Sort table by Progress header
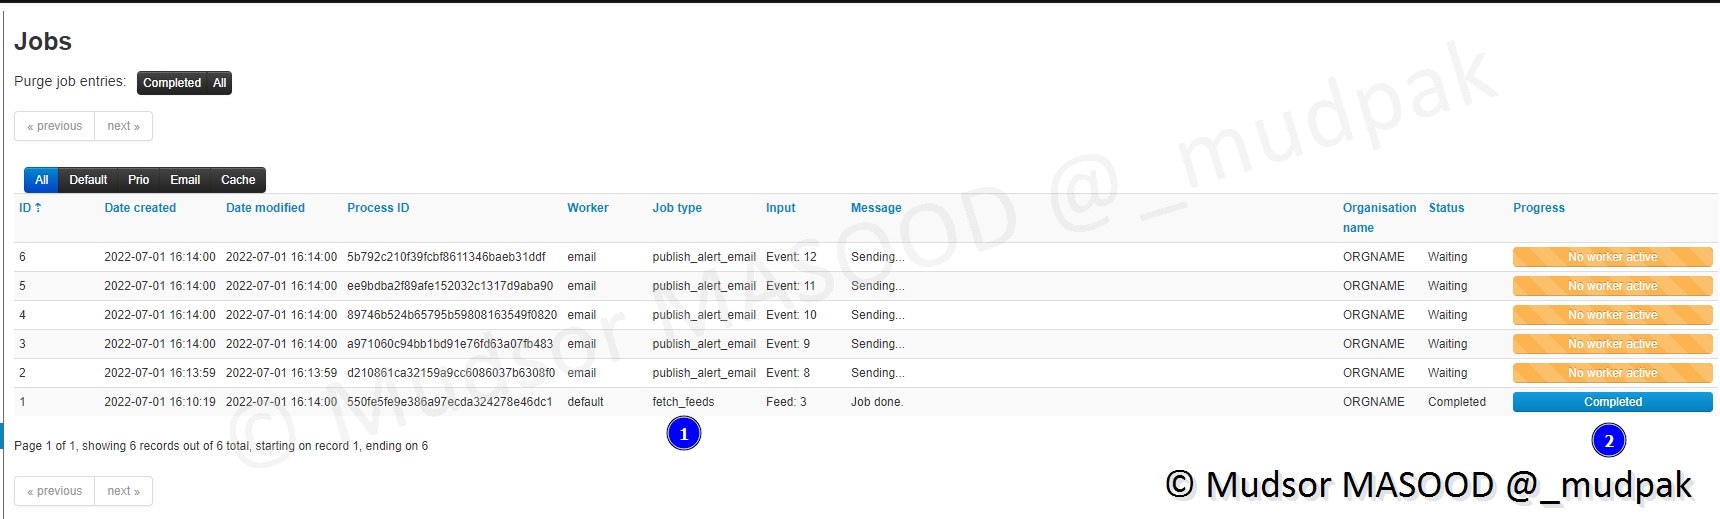 (x=1538, y=208)
